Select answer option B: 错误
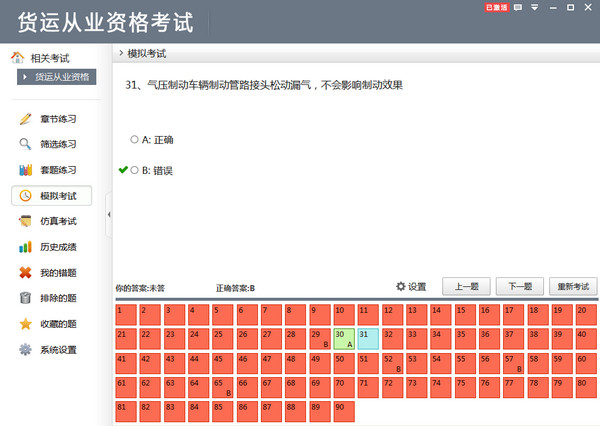The width and height of the screenshot is (600, 426). tap(135, 170)
